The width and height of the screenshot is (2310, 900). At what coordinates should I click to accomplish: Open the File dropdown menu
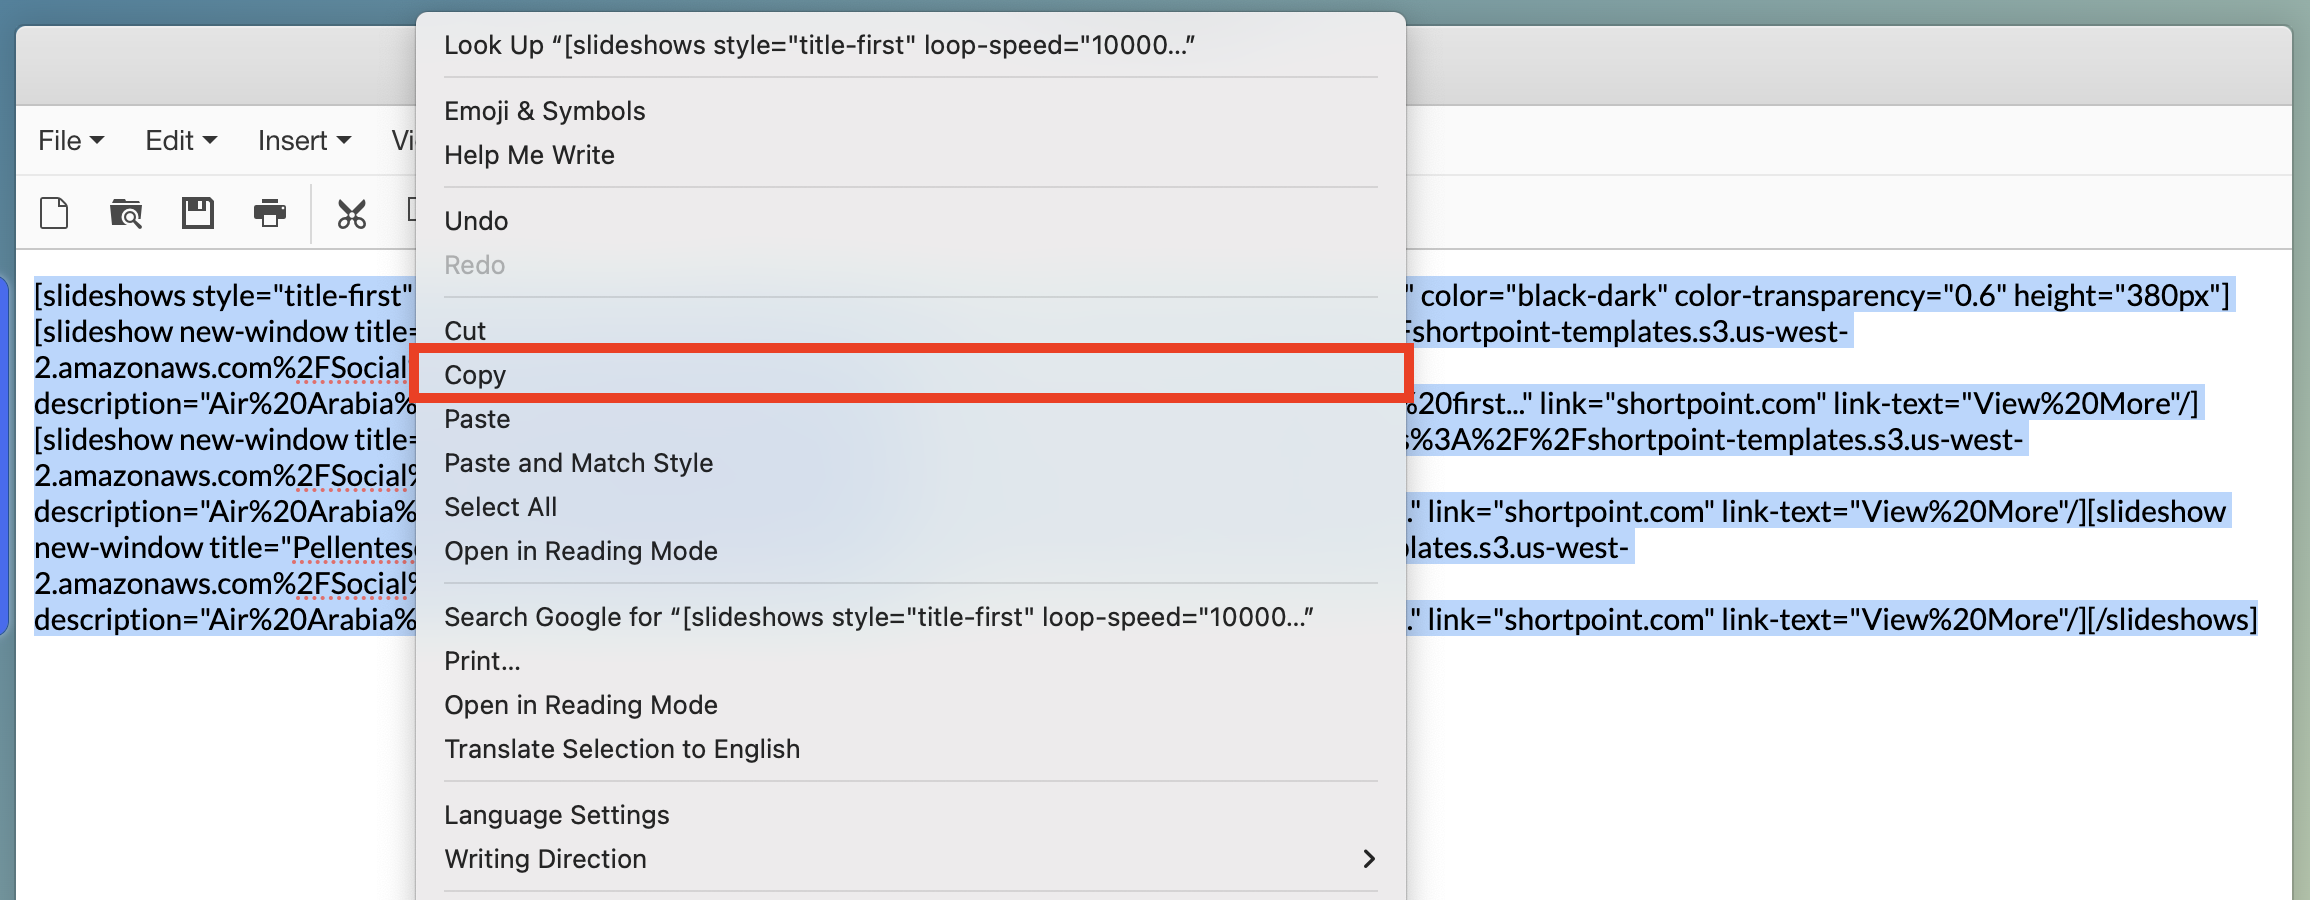(71, 141)
